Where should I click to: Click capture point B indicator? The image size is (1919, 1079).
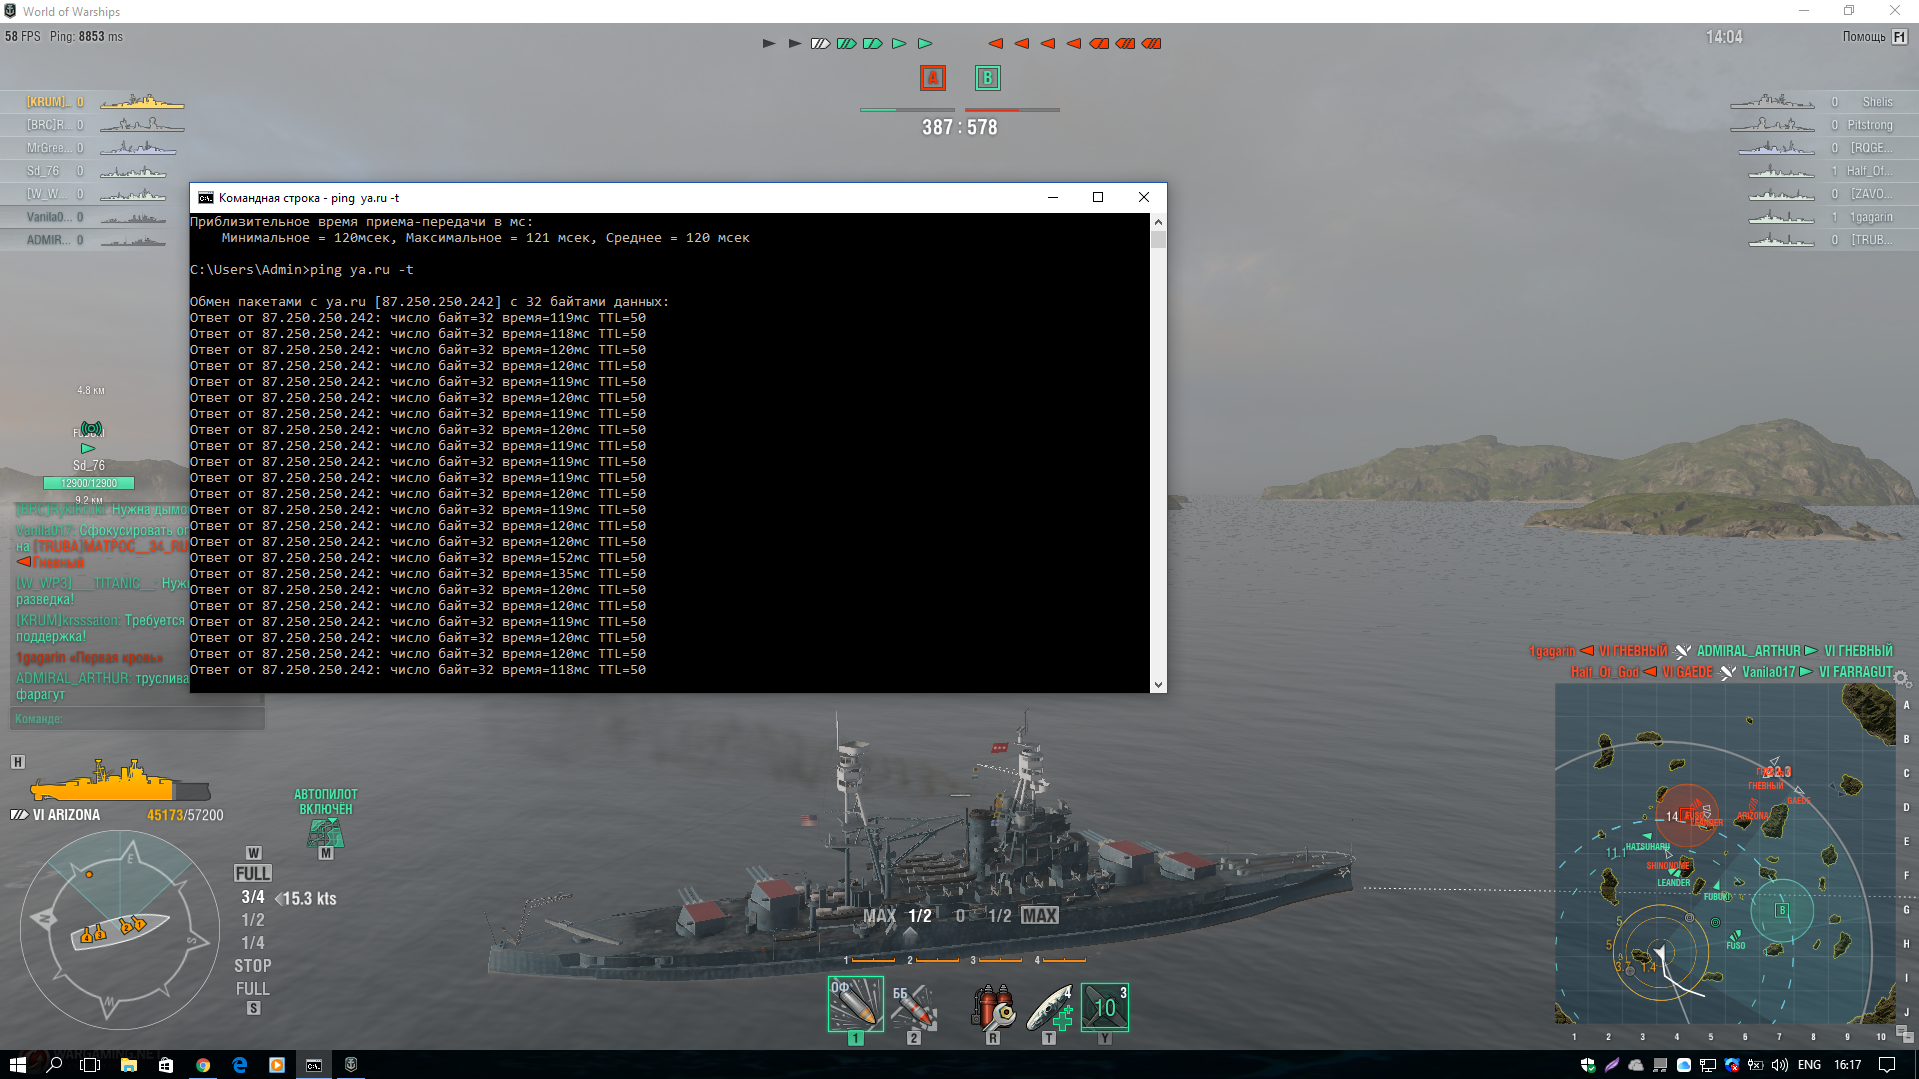coord(987,78)
